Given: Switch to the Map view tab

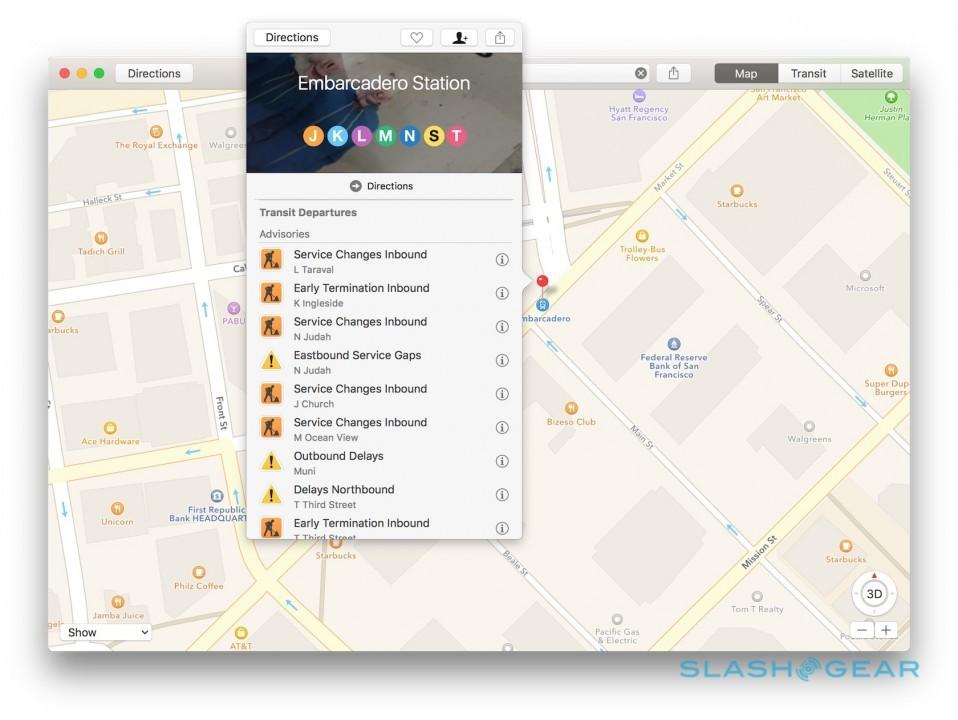Looking at the screenshot, I should coord(746,73).
